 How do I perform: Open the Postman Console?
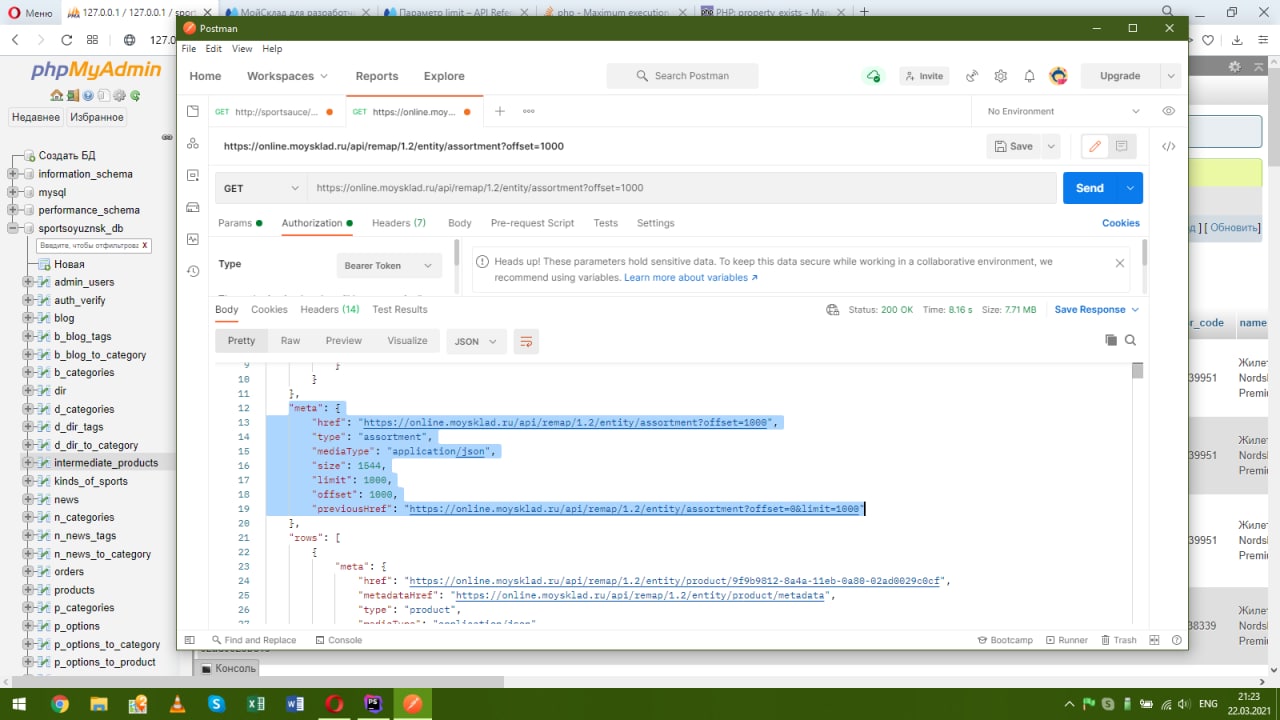click(339, 640)
